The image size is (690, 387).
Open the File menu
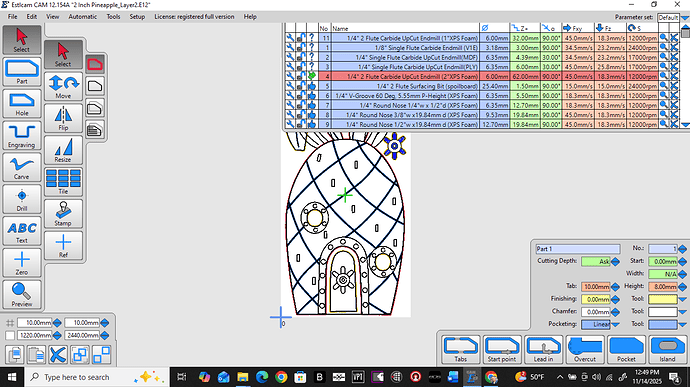click(12, 17)
